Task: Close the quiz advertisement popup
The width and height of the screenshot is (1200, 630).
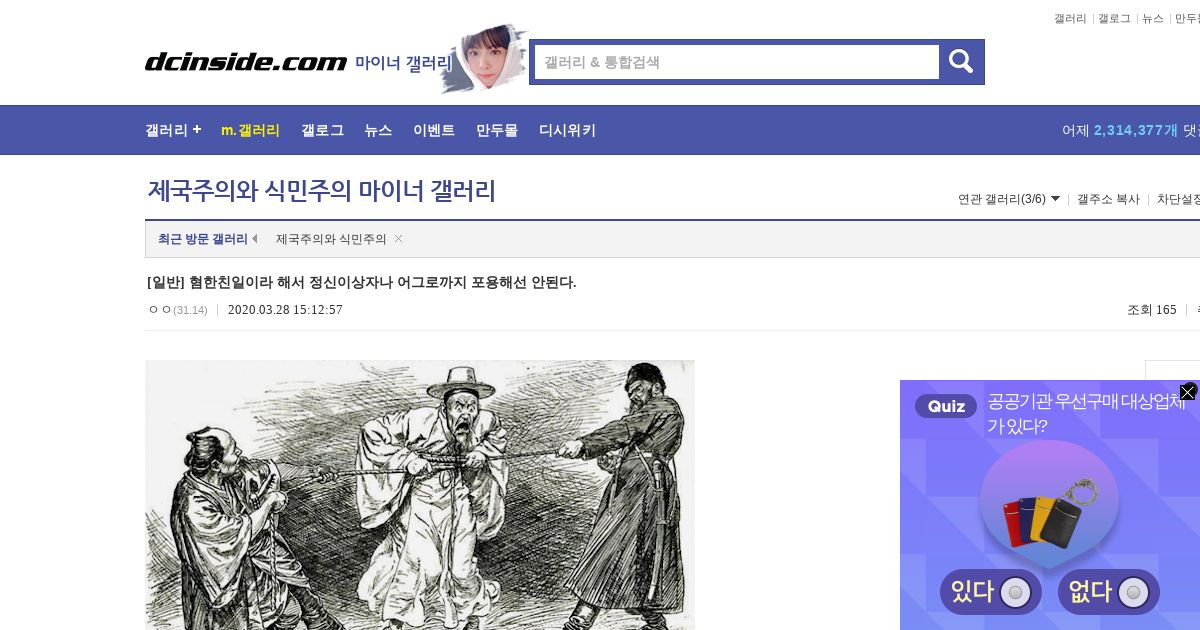Action: [1187, 392]
